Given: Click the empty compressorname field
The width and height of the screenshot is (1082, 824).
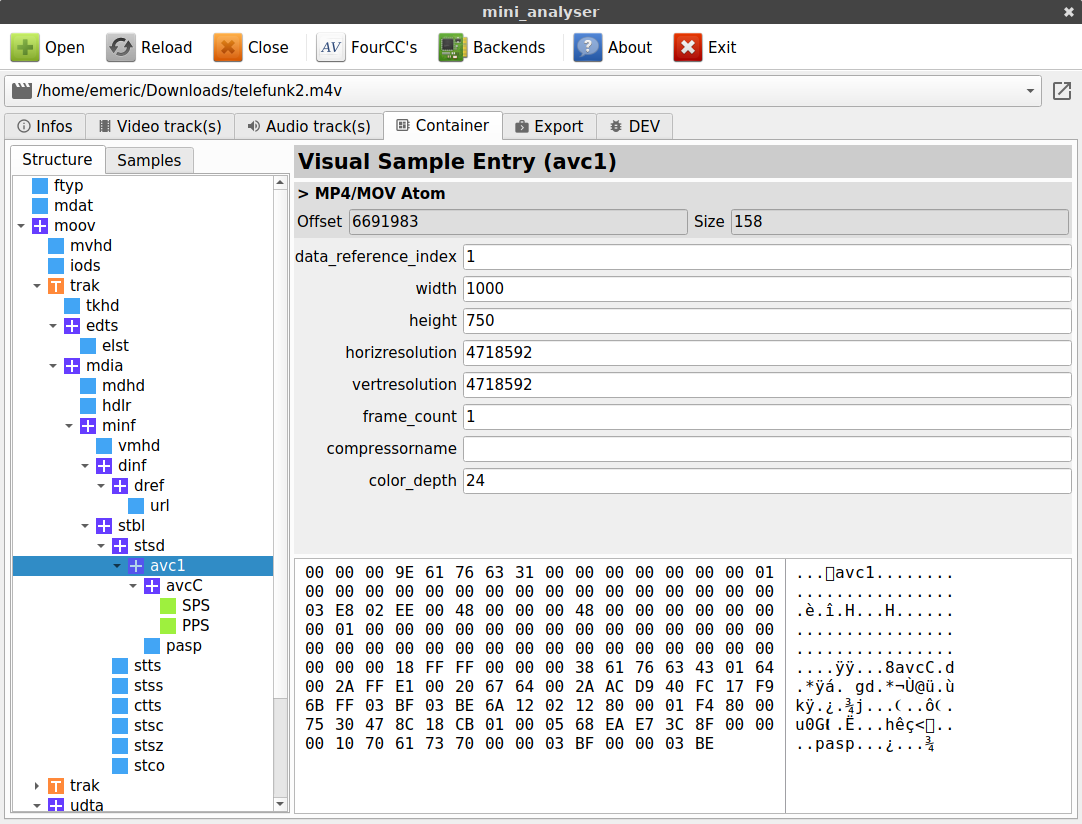Looking at the screenshot, I should coord(767,449).
